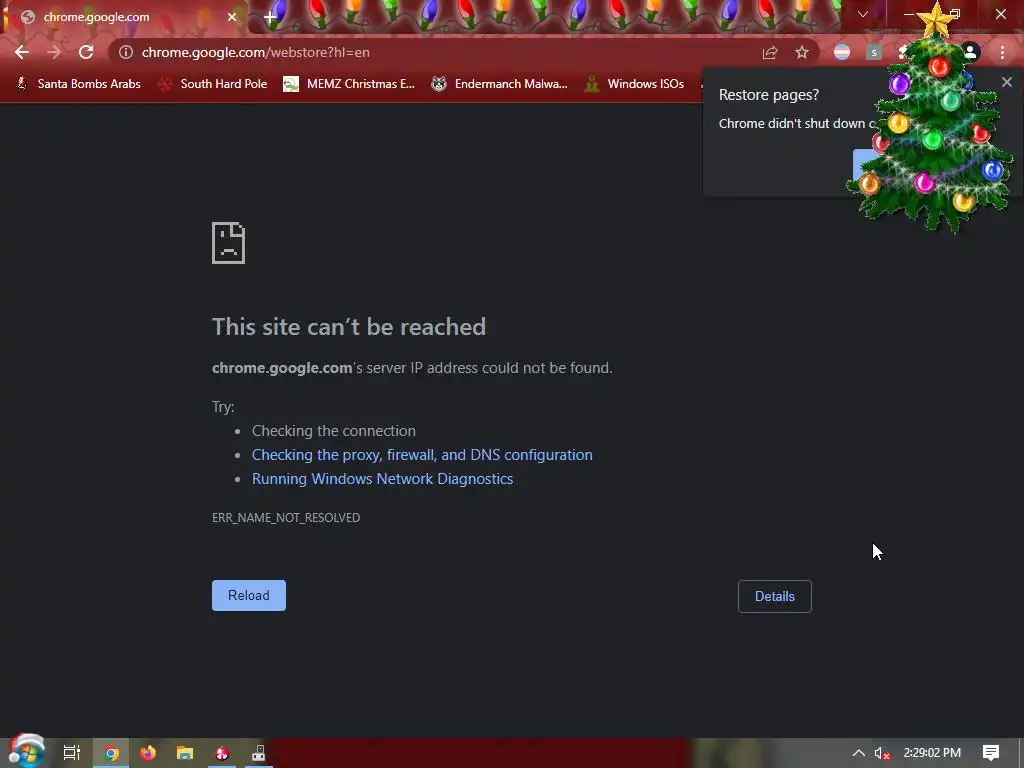The height and width of the screenshot is (768, 1024).
Task: Close the chrome.google.com tab
Action: pos(232,17)
